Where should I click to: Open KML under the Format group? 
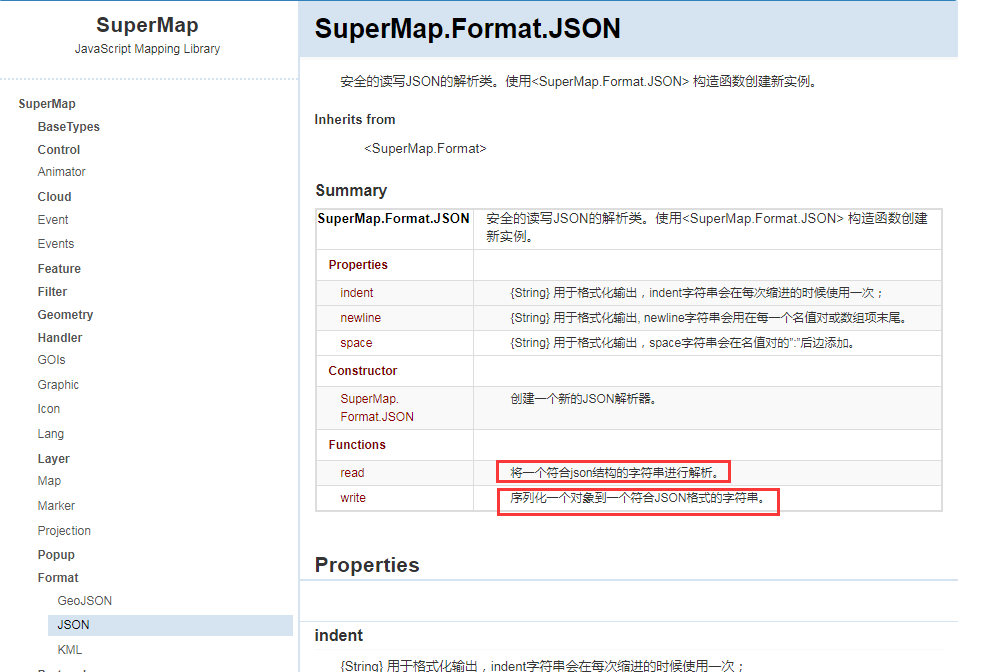70,650
